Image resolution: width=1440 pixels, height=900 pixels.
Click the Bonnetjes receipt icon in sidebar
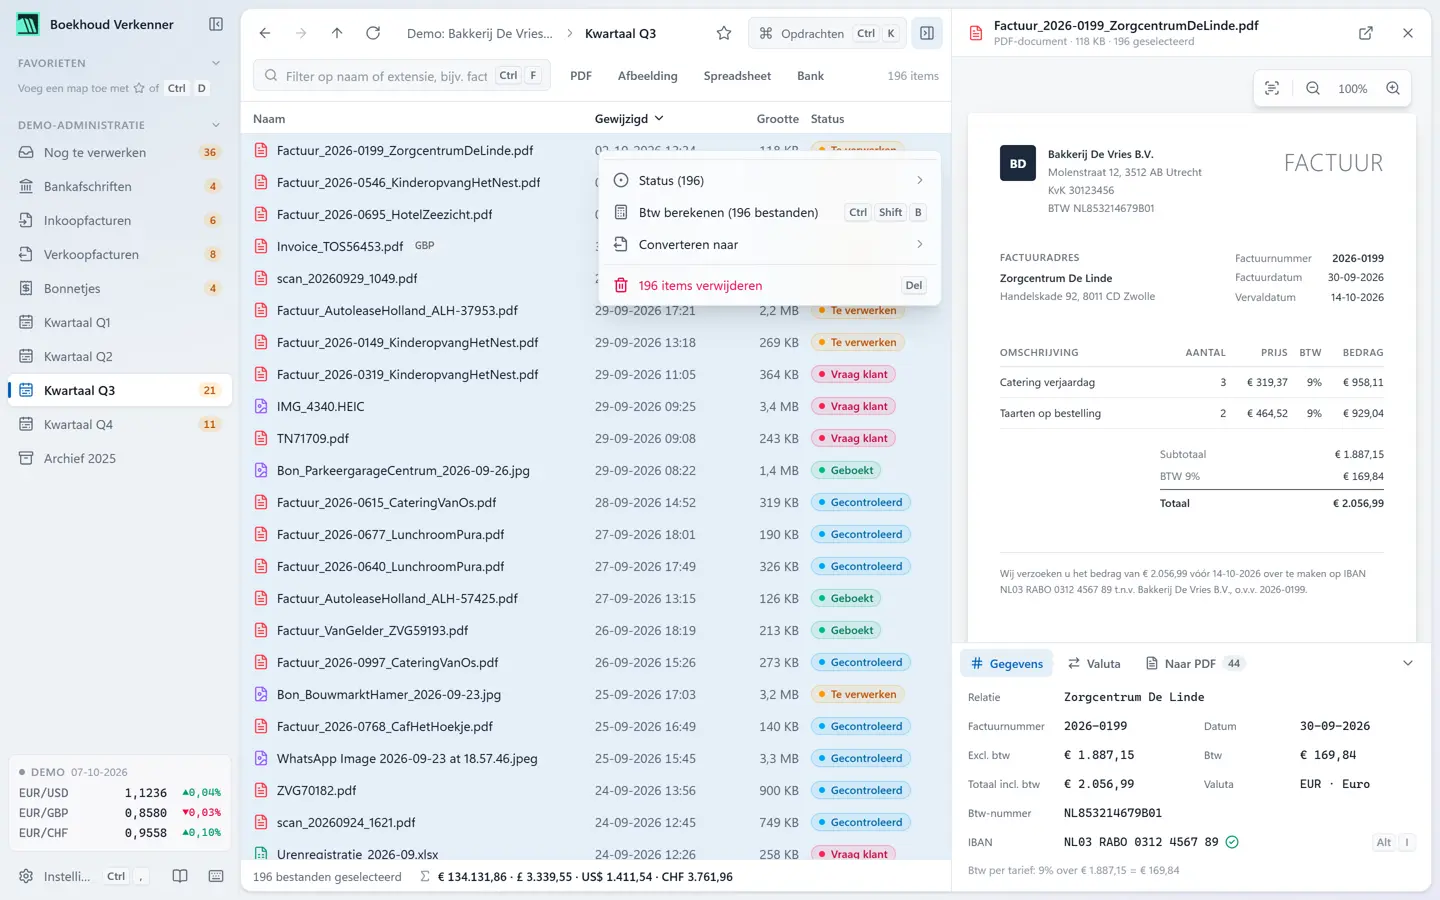pyautogui.click(x=26, y=288)
